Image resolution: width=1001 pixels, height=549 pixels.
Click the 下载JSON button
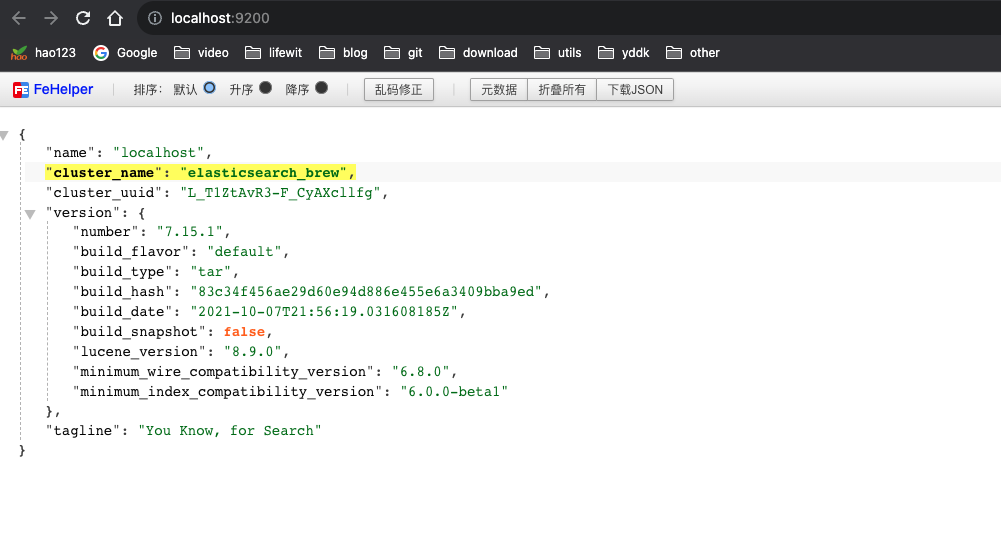pyautogui.click(x=635, y=89)
